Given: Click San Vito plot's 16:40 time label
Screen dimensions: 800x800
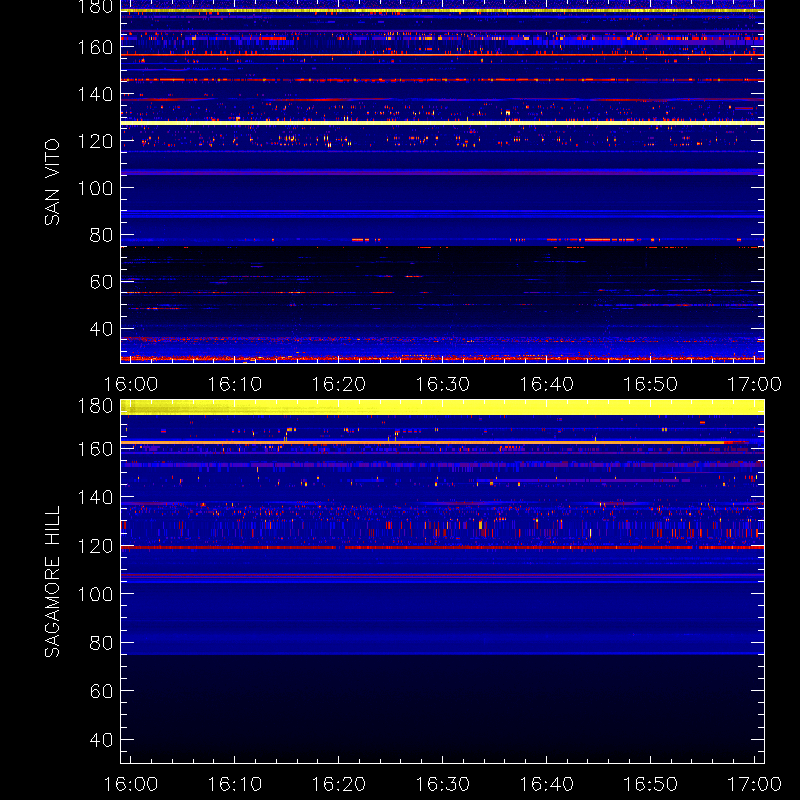Looking at the screenshot, I should [546, 384].
